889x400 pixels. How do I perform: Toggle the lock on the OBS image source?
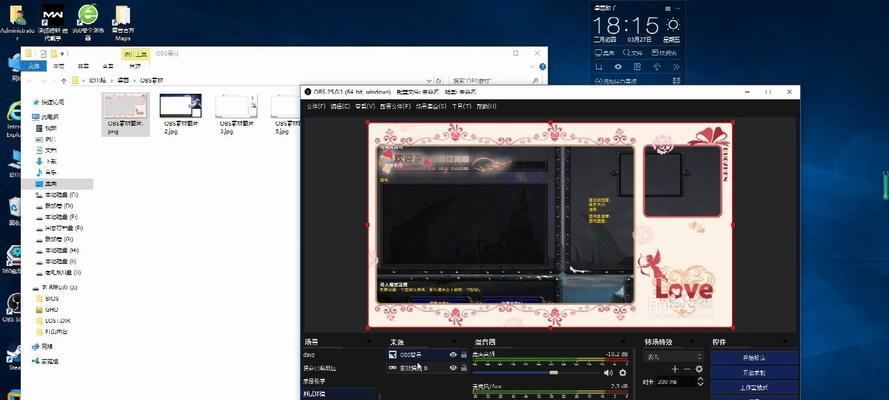click(464, 355)
